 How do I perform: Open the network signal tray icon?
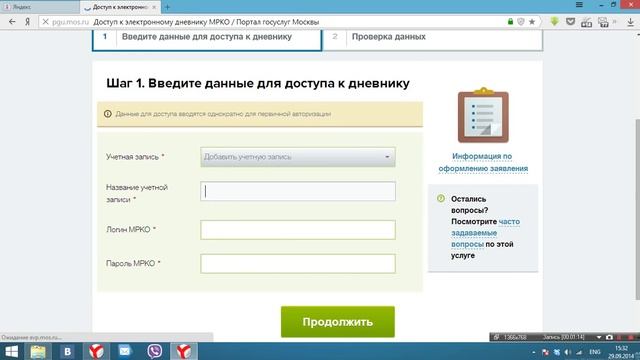click(x=579, y=352)
